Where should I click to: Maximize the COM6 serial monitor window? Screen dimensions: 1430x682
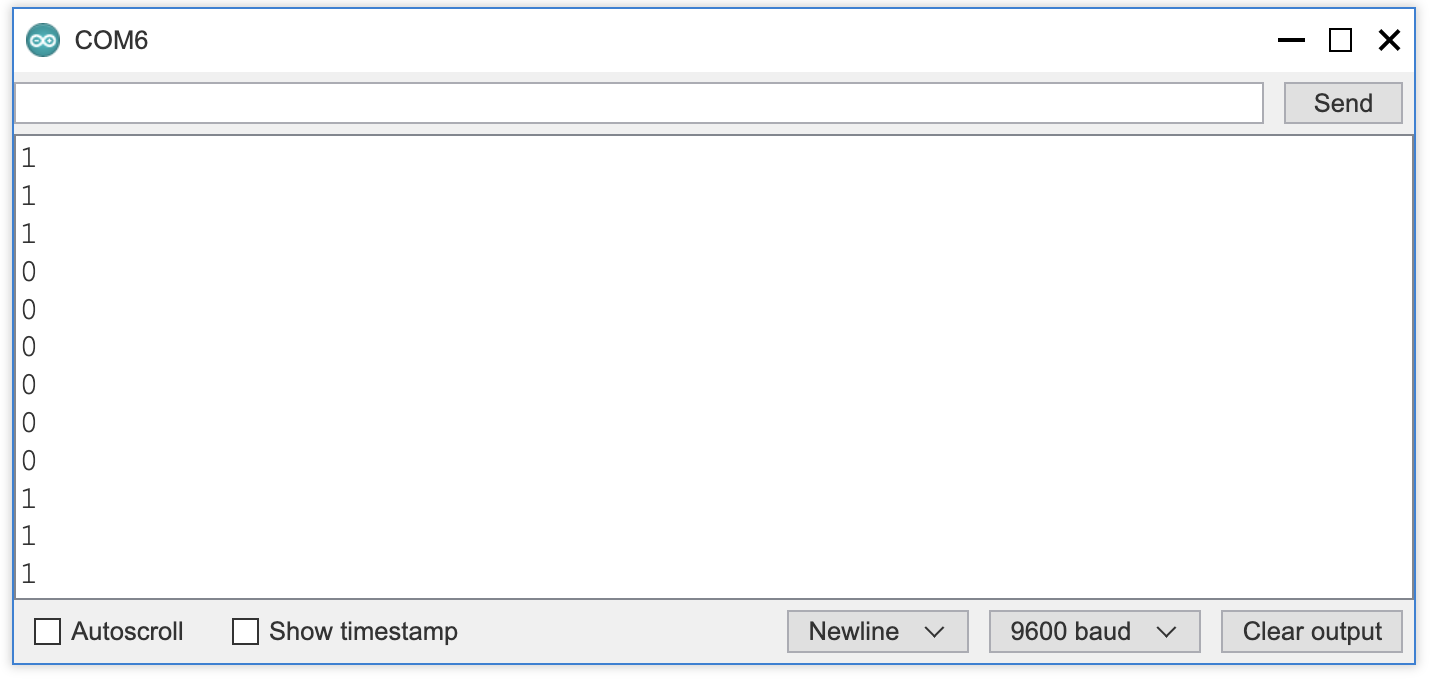pos(1340,41)
